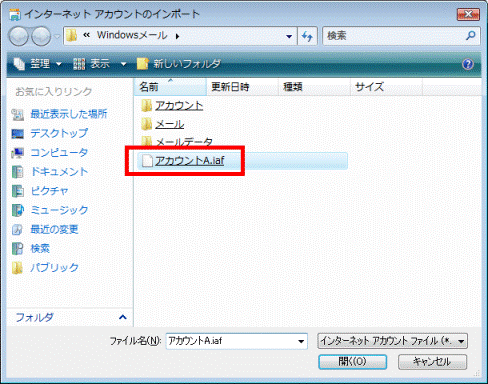Image resolution: width=488 pixels, height=384 pixels.
Task: Click the folder icon of アカウント
Action: tap(146, 106)
